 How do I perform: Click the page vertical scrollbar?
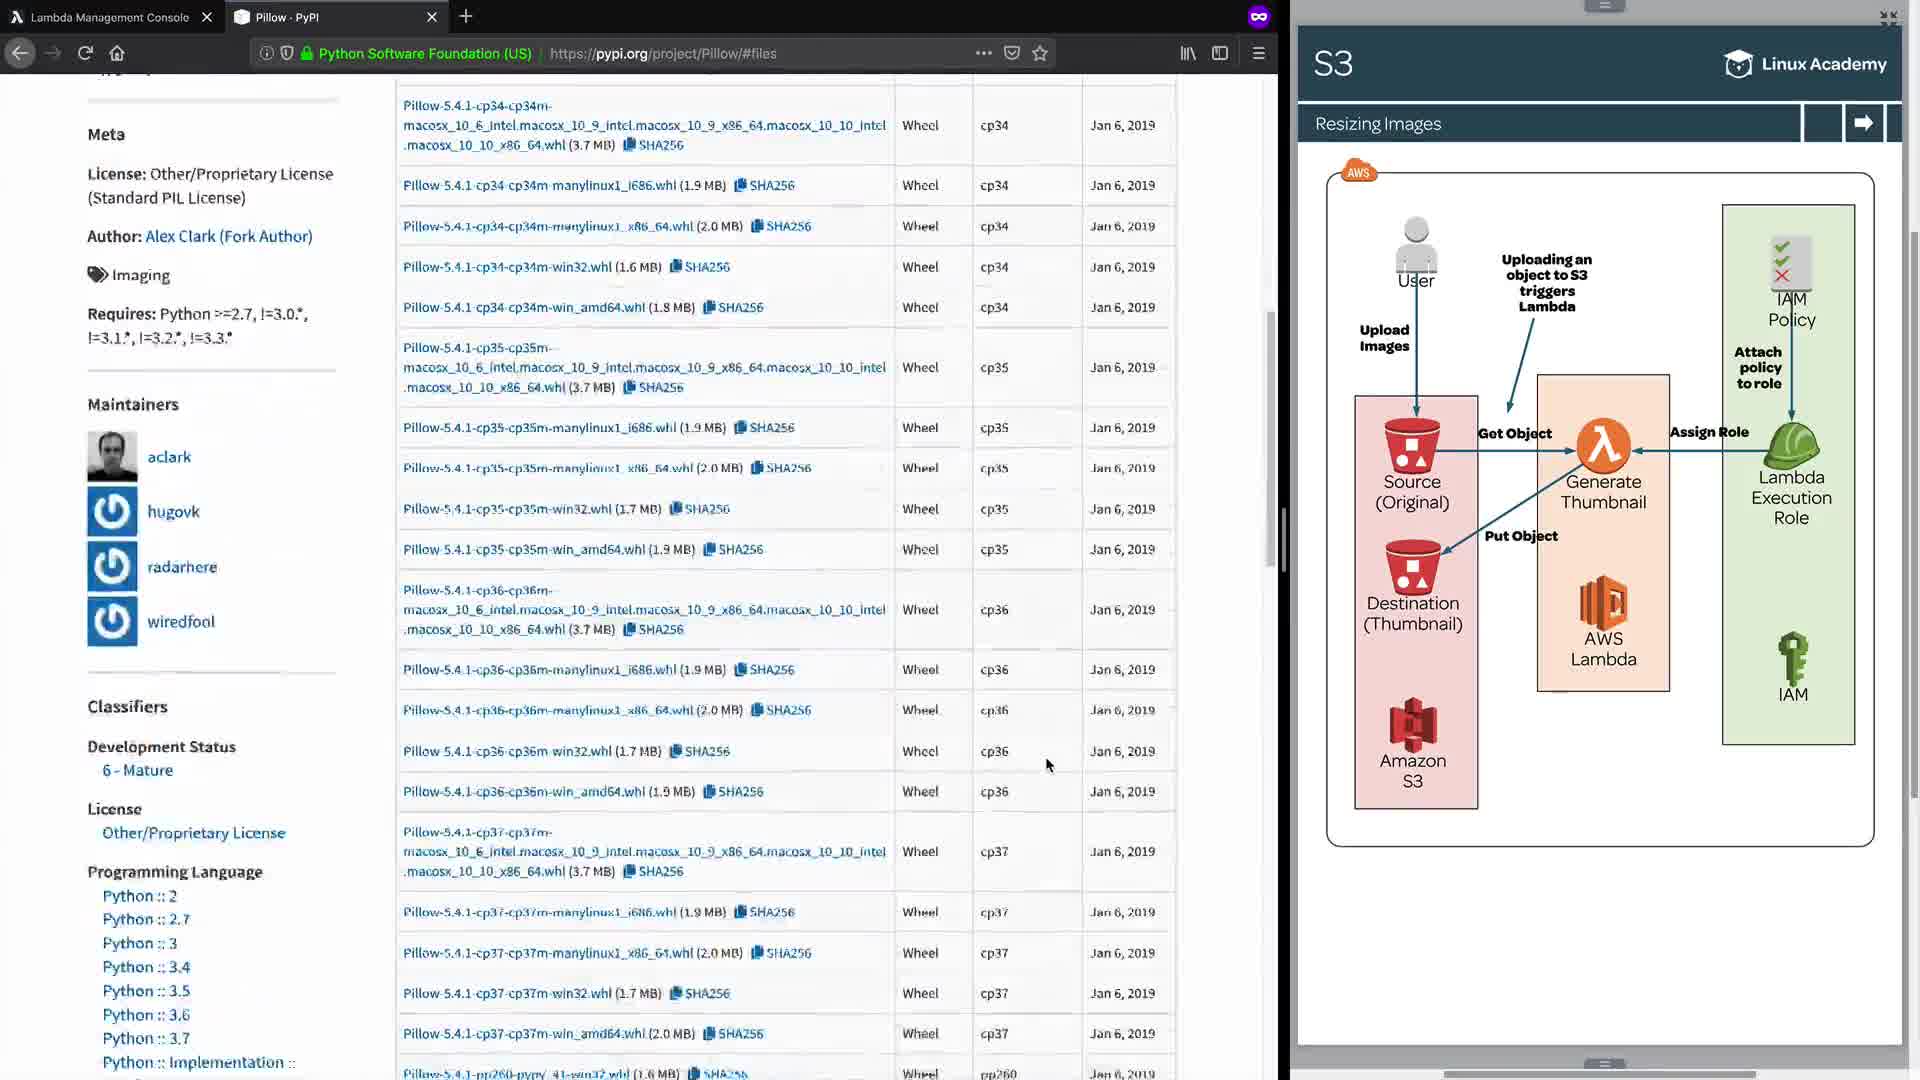pyautogui.click(x=1271, y=440)
